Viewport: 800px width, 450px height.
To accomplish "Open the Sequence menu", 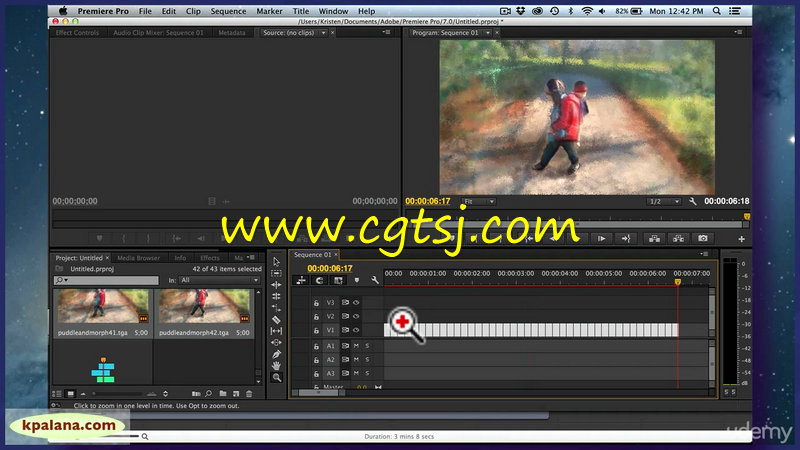I will (x=228, y=11).
